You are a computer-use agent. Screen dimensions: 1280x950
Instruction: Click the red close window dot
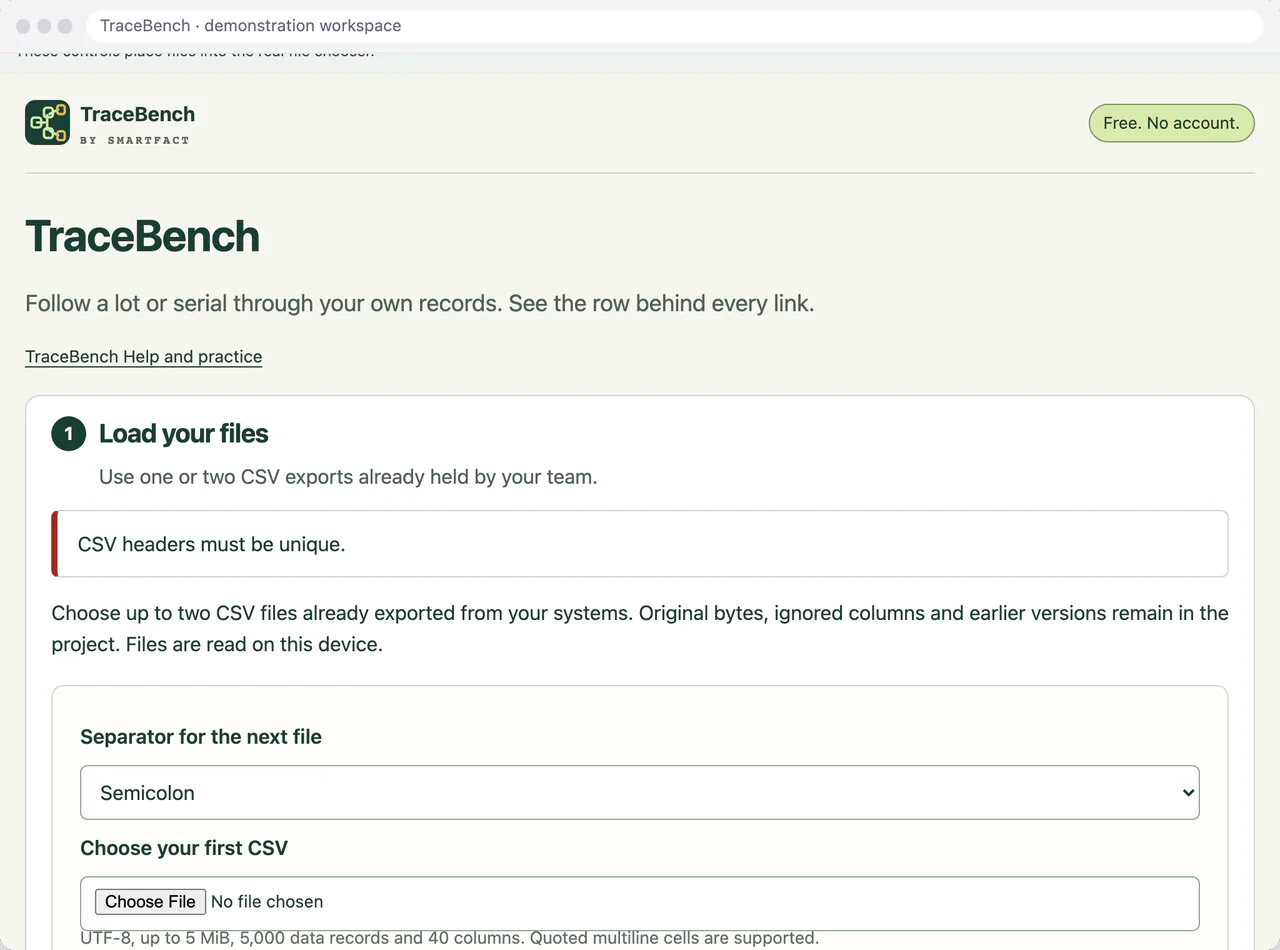pyautogui.click(x=23, y=26)
